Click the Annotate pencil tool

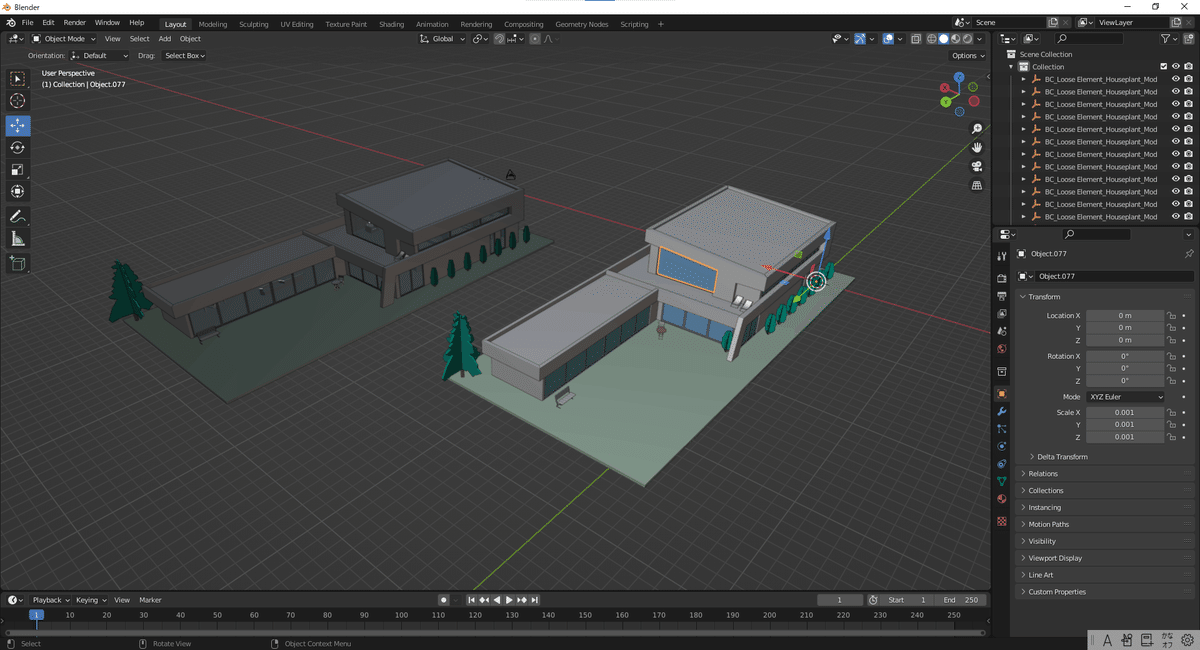click(17, 217)
